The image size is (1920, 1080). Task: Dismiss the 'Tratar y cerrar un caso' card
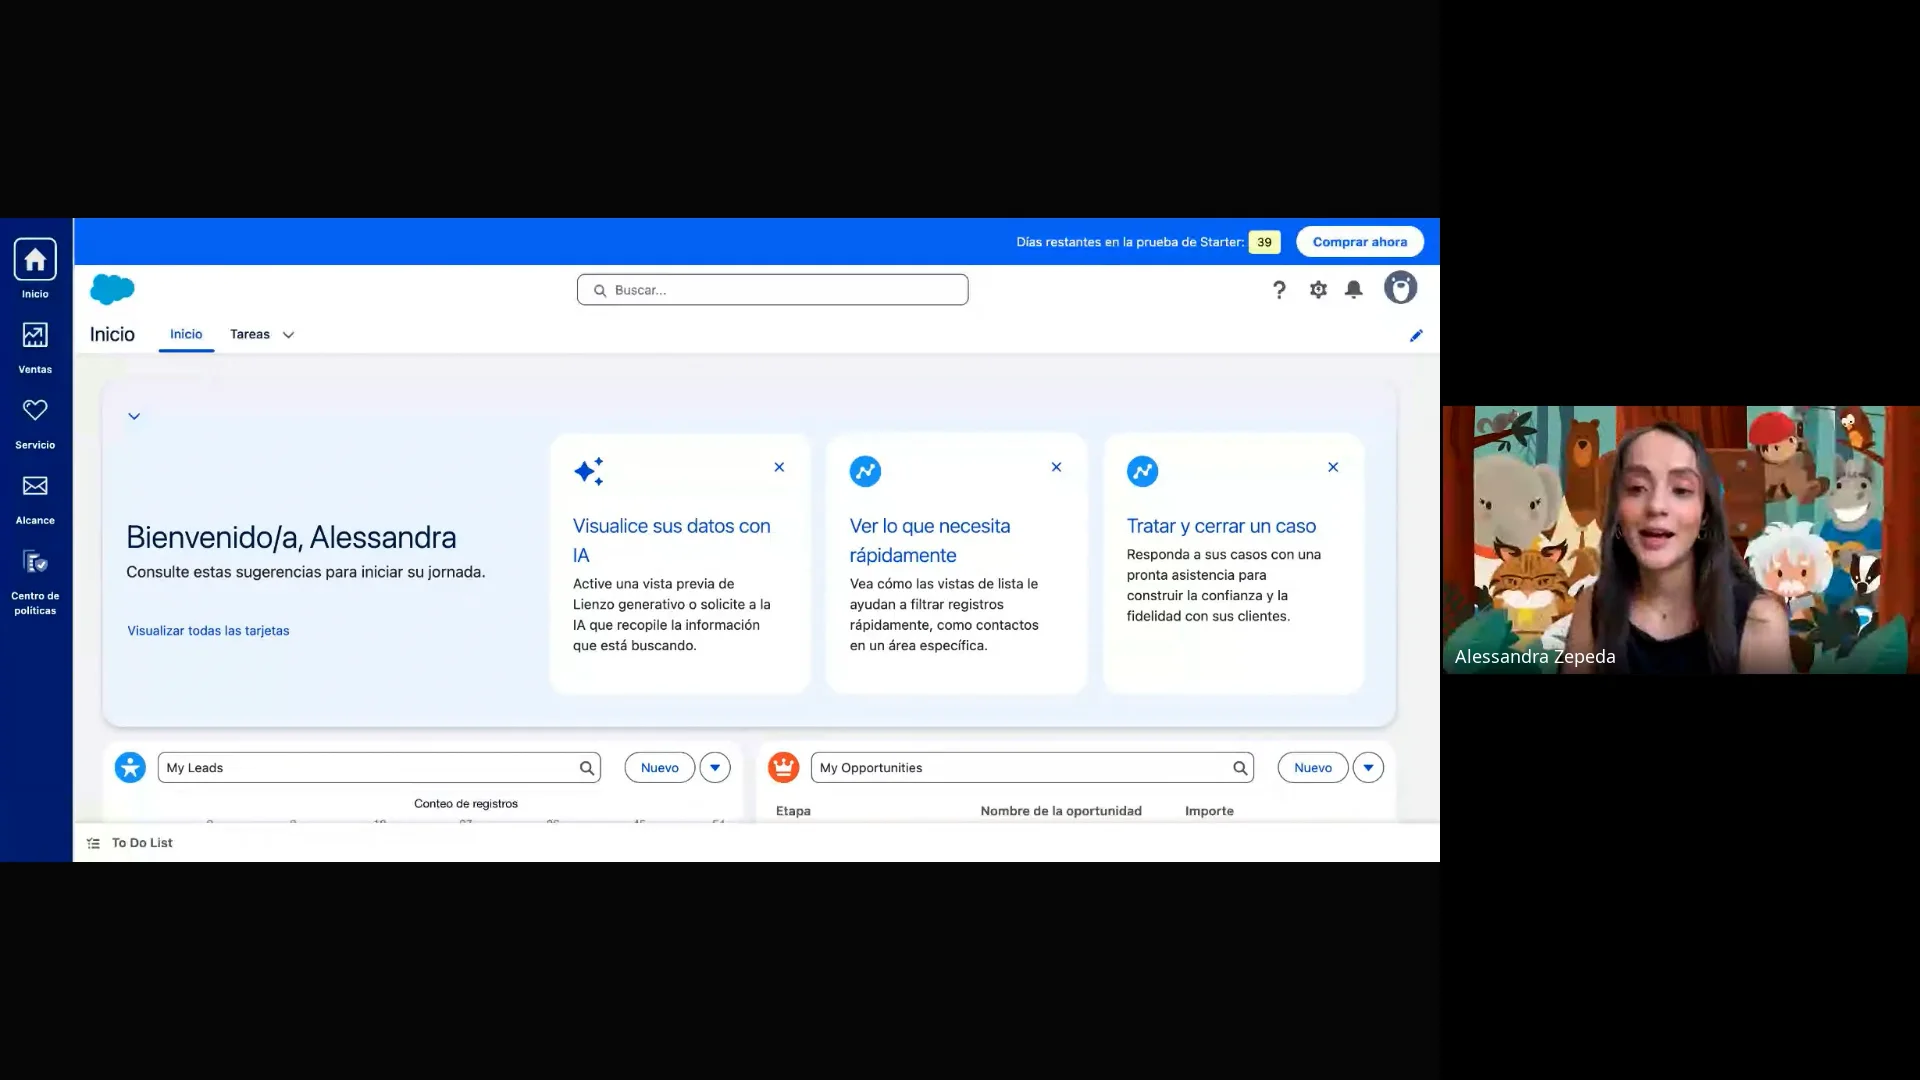click(x=1333, y=467)
